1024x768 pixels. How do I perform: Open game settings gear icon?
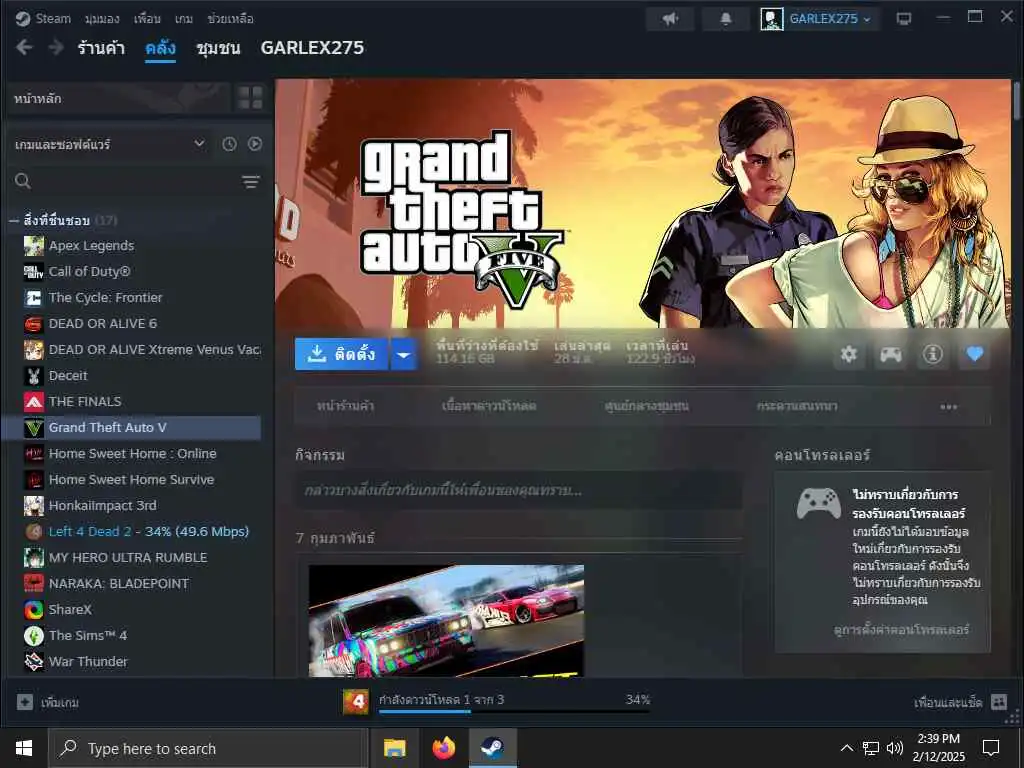click(848, 354)
